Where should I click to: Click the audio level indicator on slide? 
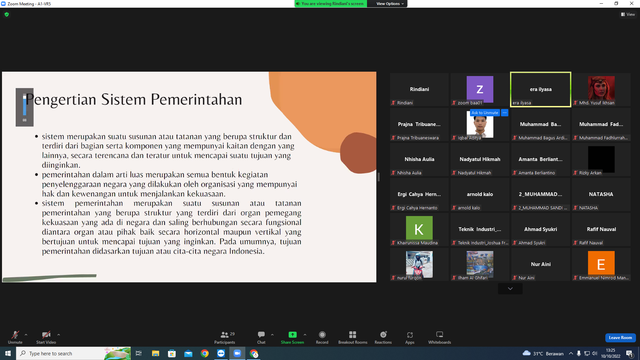24,107
